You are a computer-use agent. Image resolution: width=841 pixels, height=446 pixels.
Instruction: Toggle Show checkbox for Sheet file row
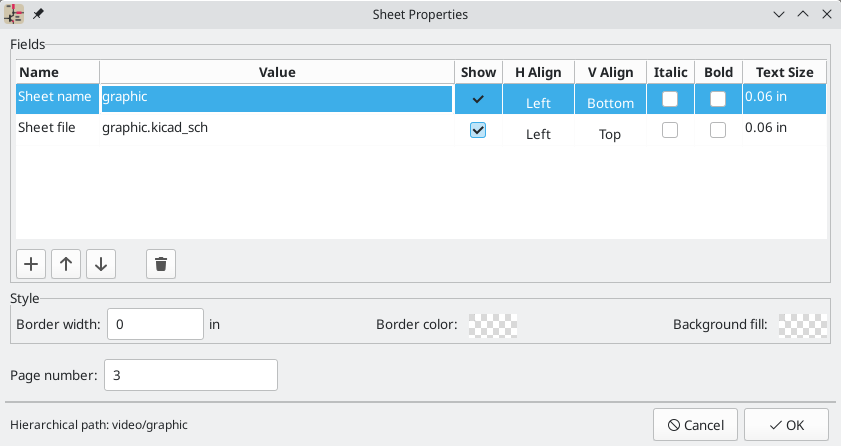pyautogui.click(x=478, y=130)
